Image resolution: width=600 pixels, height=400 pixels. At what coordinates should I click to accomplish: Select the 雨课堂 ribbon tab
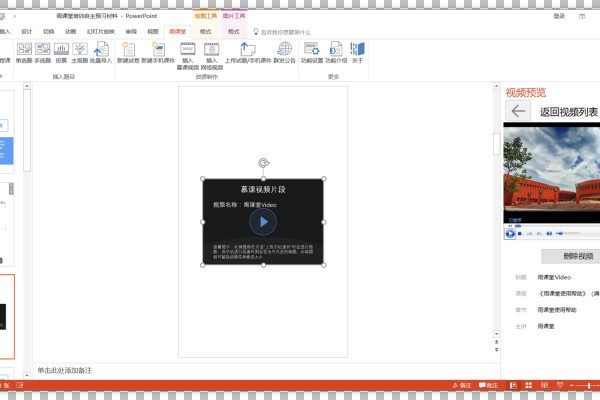pyautogui.click(x=177, y=31)
